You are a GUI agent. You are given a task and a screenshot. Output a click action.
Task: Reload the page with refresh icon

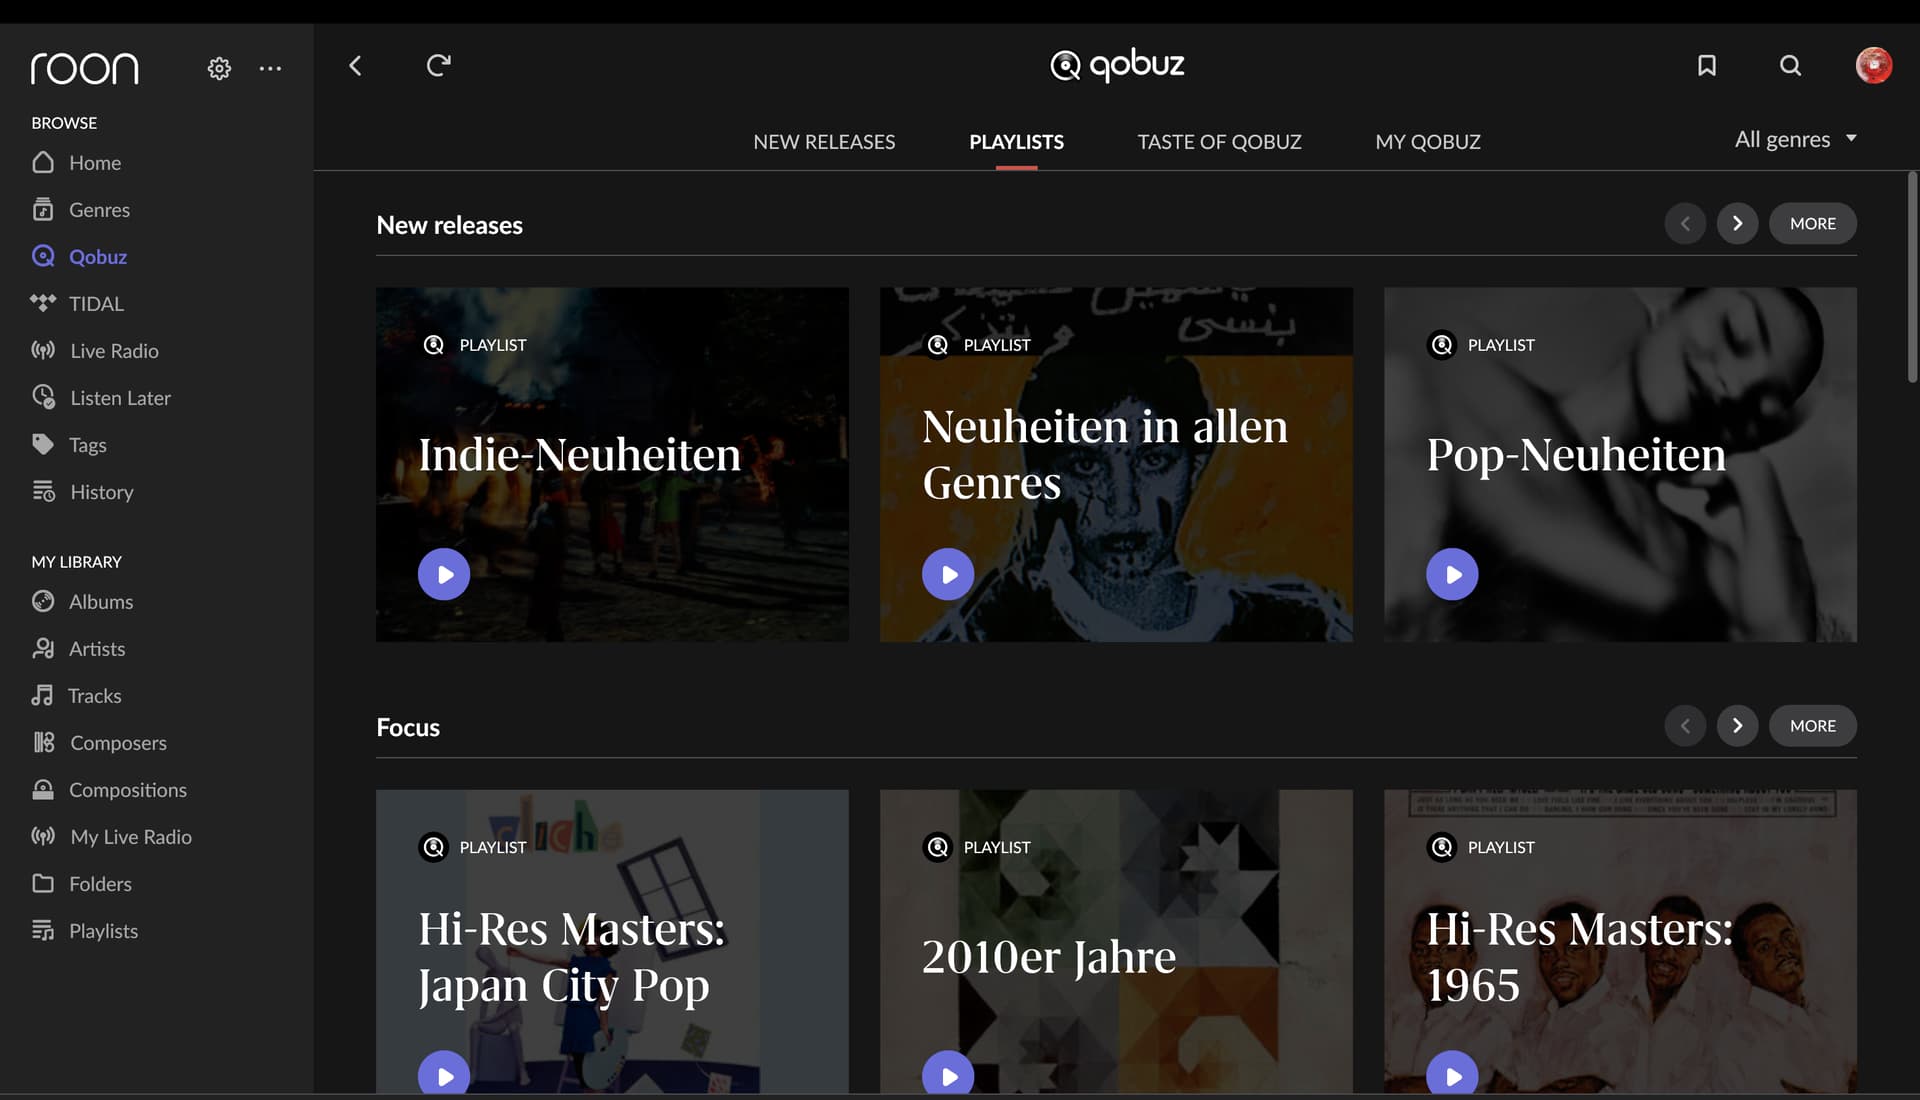tap(438, 66)
